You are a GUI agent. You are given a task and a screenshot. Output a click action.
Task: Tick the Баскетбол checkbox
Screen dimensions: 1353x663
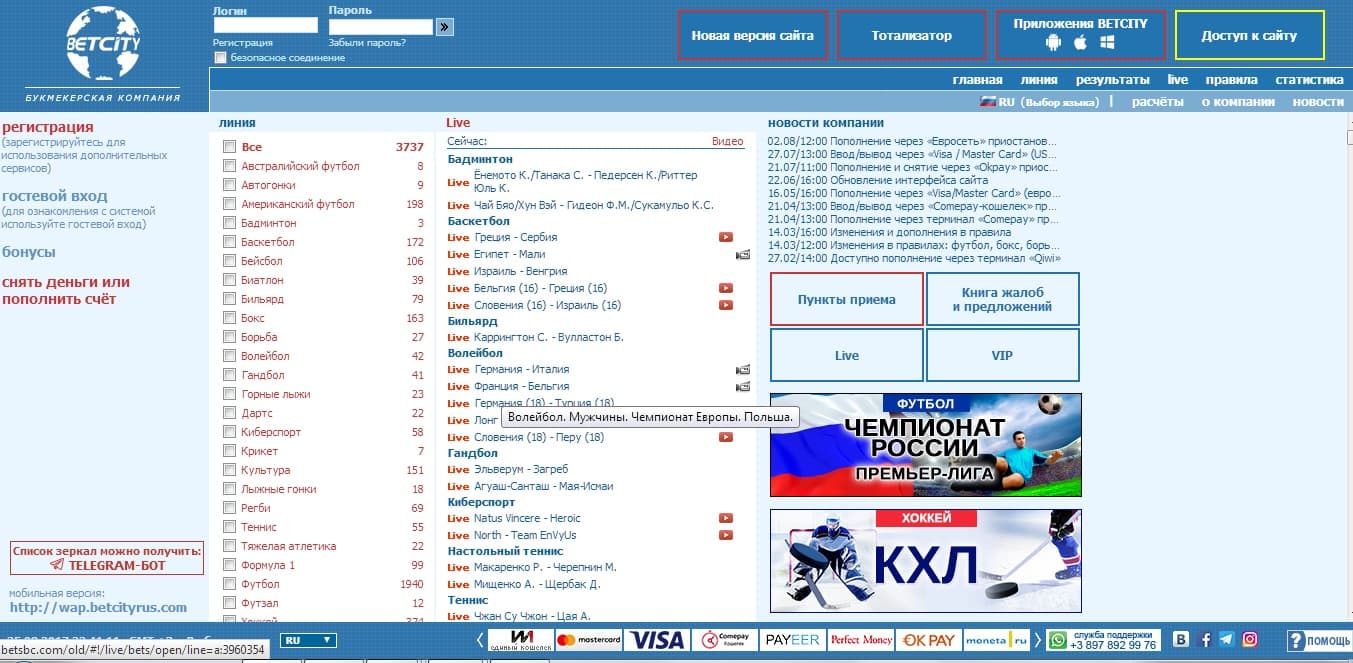point(230,242)
